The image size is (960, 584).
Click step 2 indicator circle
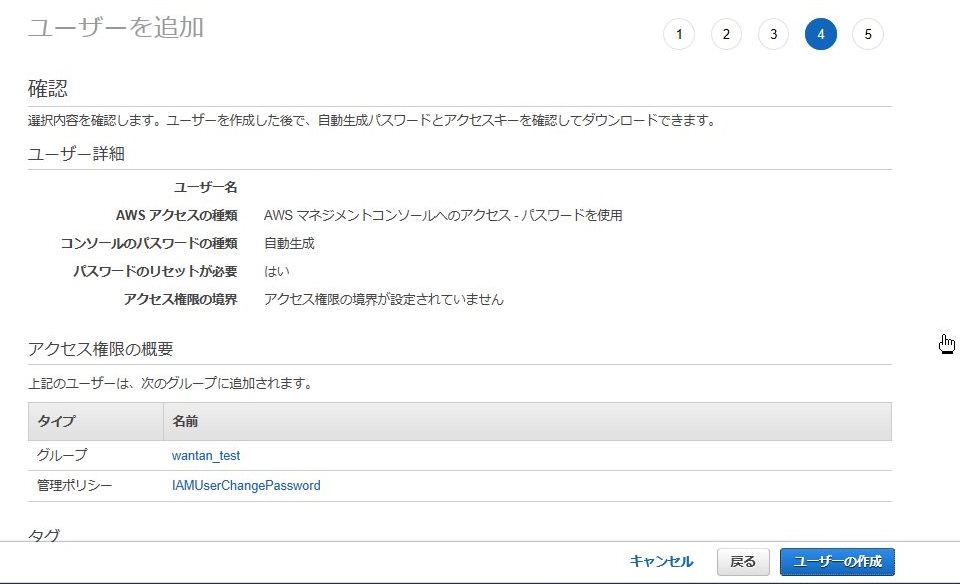(726, 33)
